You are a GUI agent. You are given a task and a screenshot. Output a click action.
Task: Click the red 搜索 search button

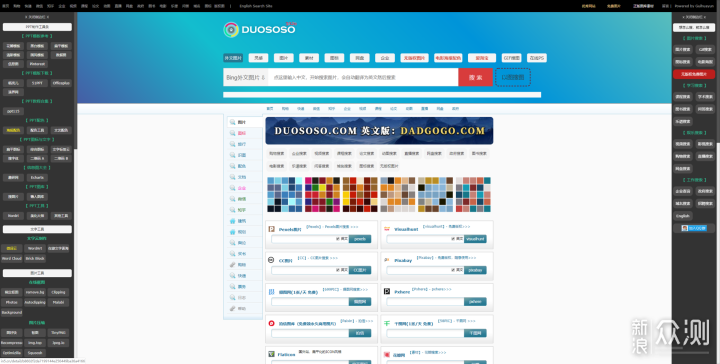click(x=475, y=78)
